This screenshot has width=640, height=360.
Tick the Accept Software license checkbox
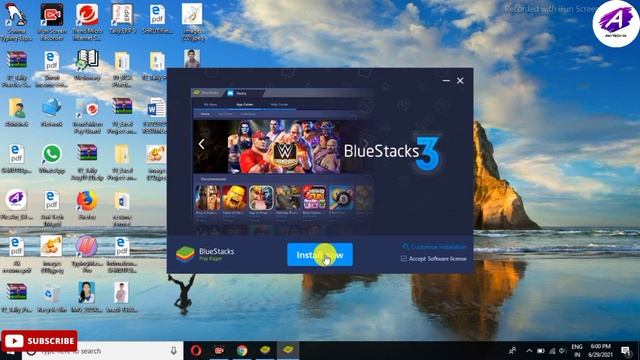[404, 258]
